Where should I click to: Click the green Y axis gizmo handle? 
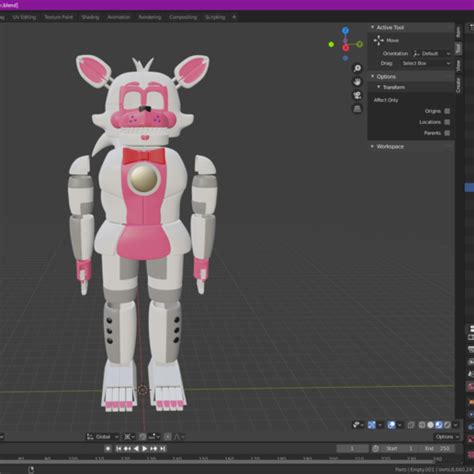(x=360, y=44)
